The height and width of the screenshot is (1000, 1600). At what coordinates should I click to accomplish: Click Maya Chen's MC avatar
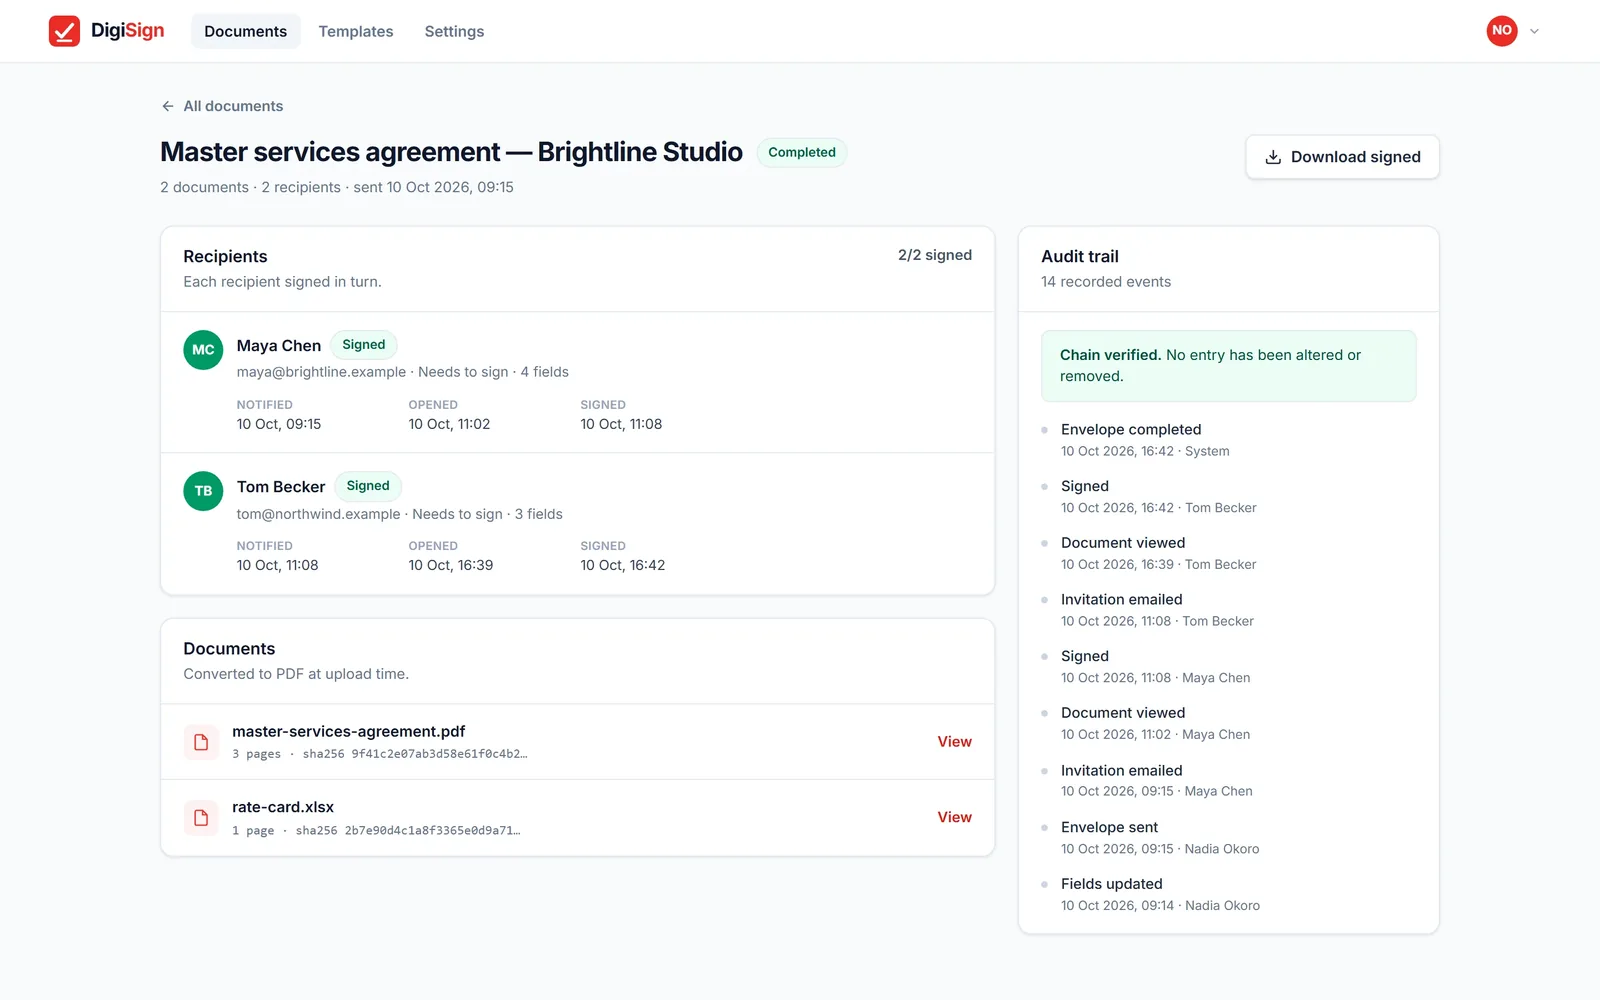[x=203, y=350]
